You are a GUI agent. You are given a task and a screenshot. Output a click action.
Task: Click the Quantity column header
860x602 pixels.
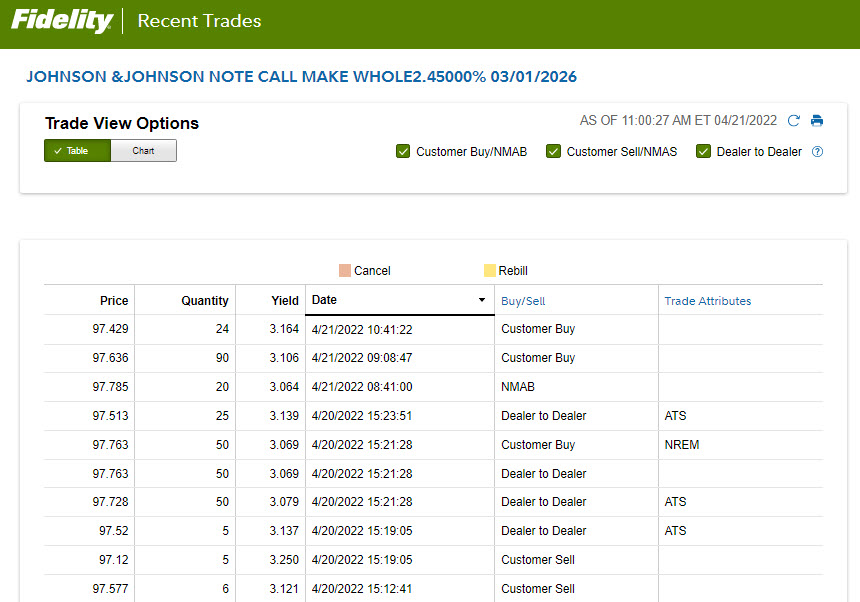tap(205, 301)
